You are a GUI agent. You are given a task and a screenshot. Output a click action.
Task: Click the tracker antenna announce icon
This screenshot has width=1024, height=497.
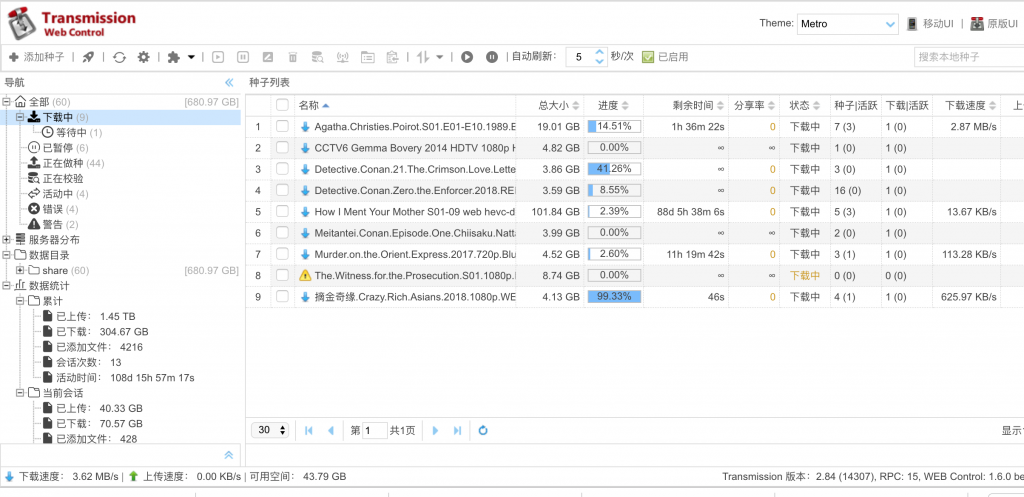tap(342, 57)
